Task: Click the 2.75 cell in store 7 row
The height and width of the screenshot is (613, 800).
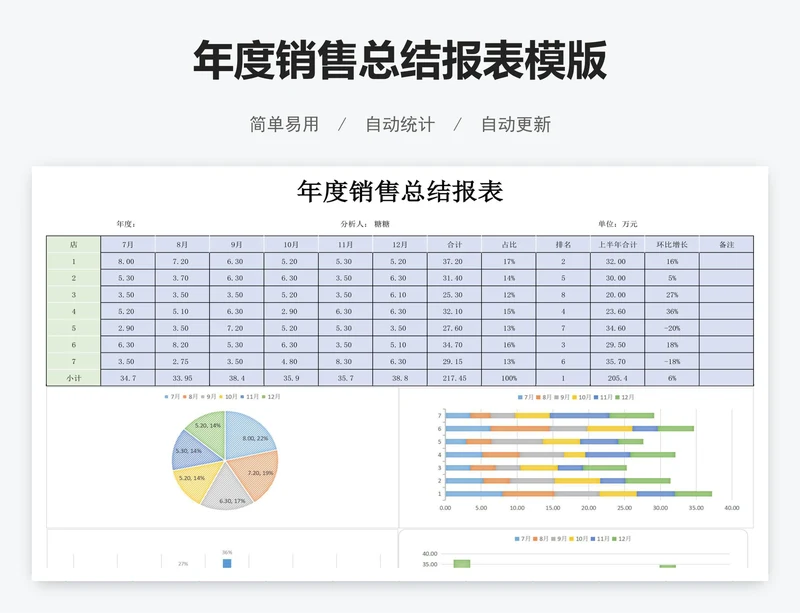Action: pos(182,361)
